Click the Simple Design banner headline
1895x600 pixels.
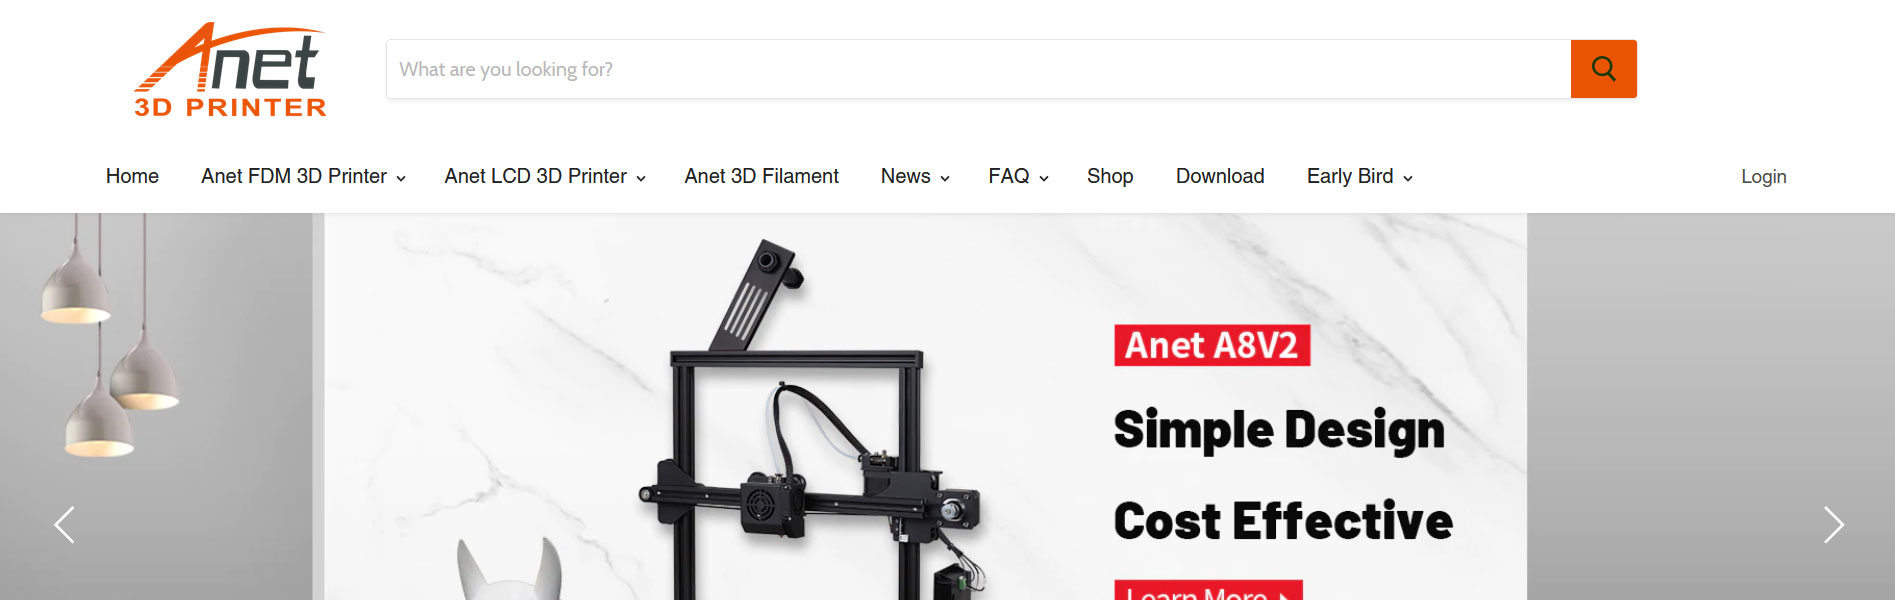click(1279, 431)
